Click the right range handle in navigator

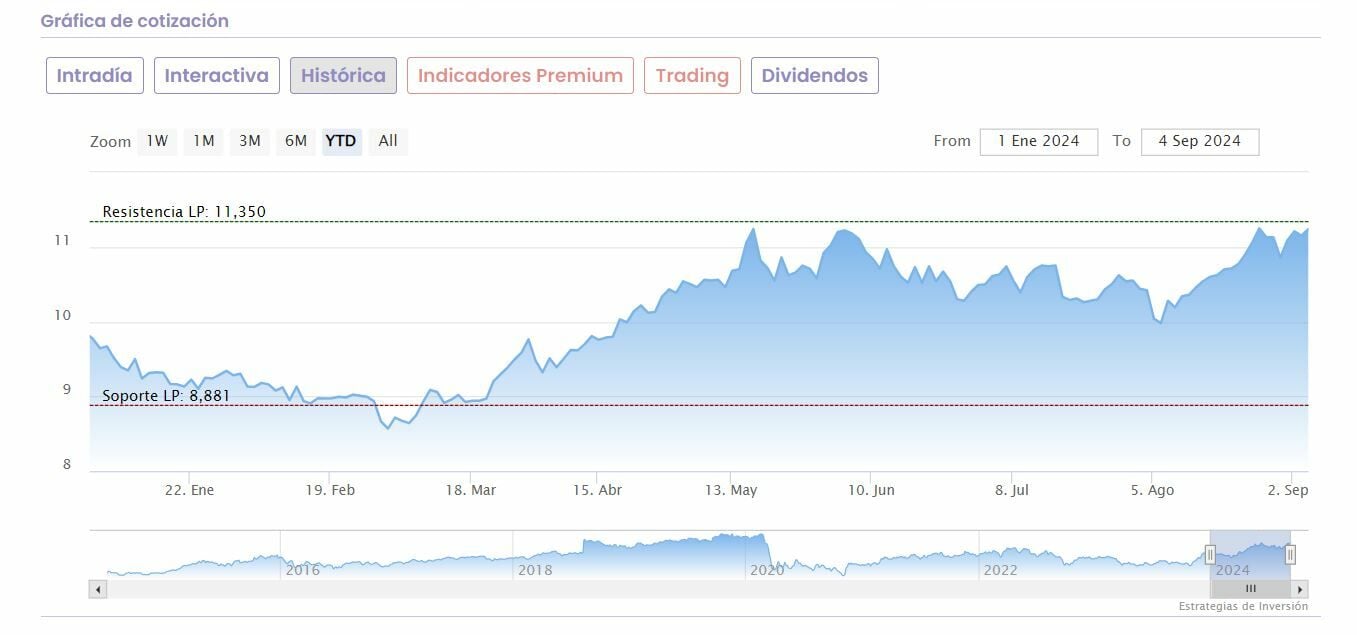pyautogui.click(x=1290, y=554)
